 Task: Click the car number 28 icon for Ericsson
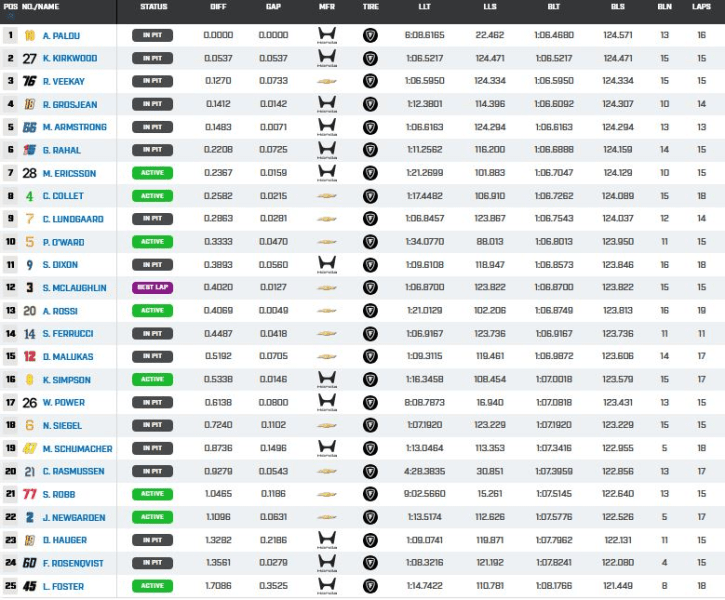tap(30, 173)
